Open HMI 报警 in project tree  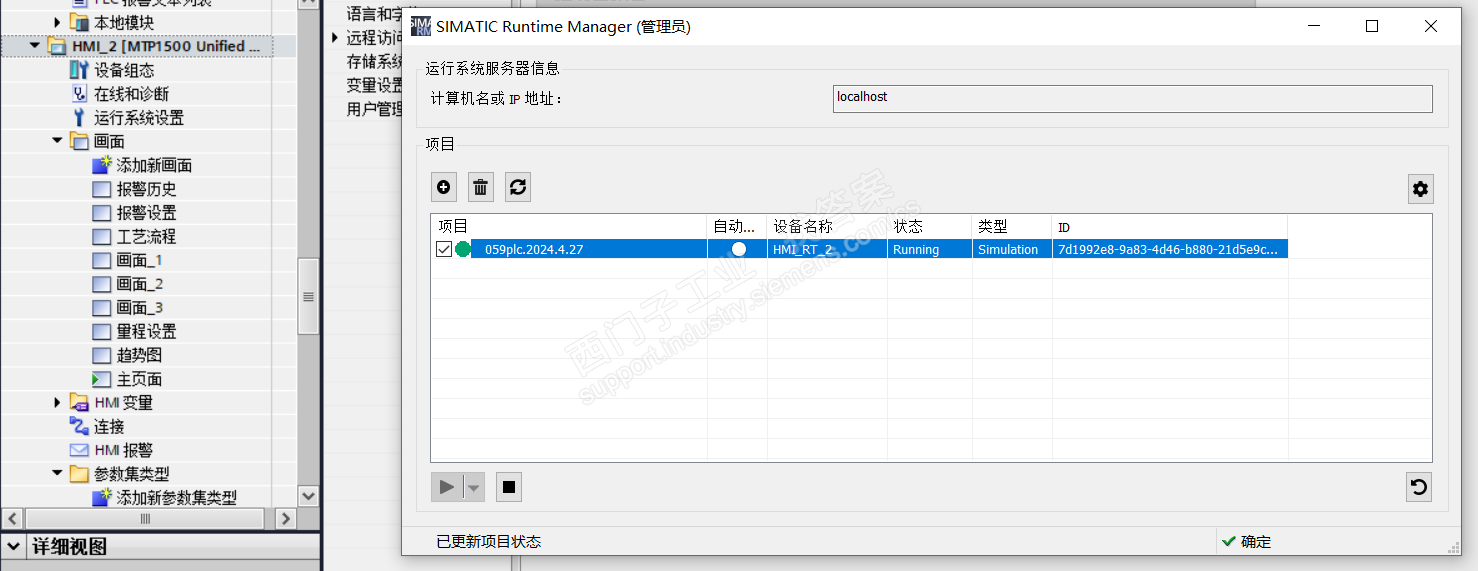click(123, 450)
